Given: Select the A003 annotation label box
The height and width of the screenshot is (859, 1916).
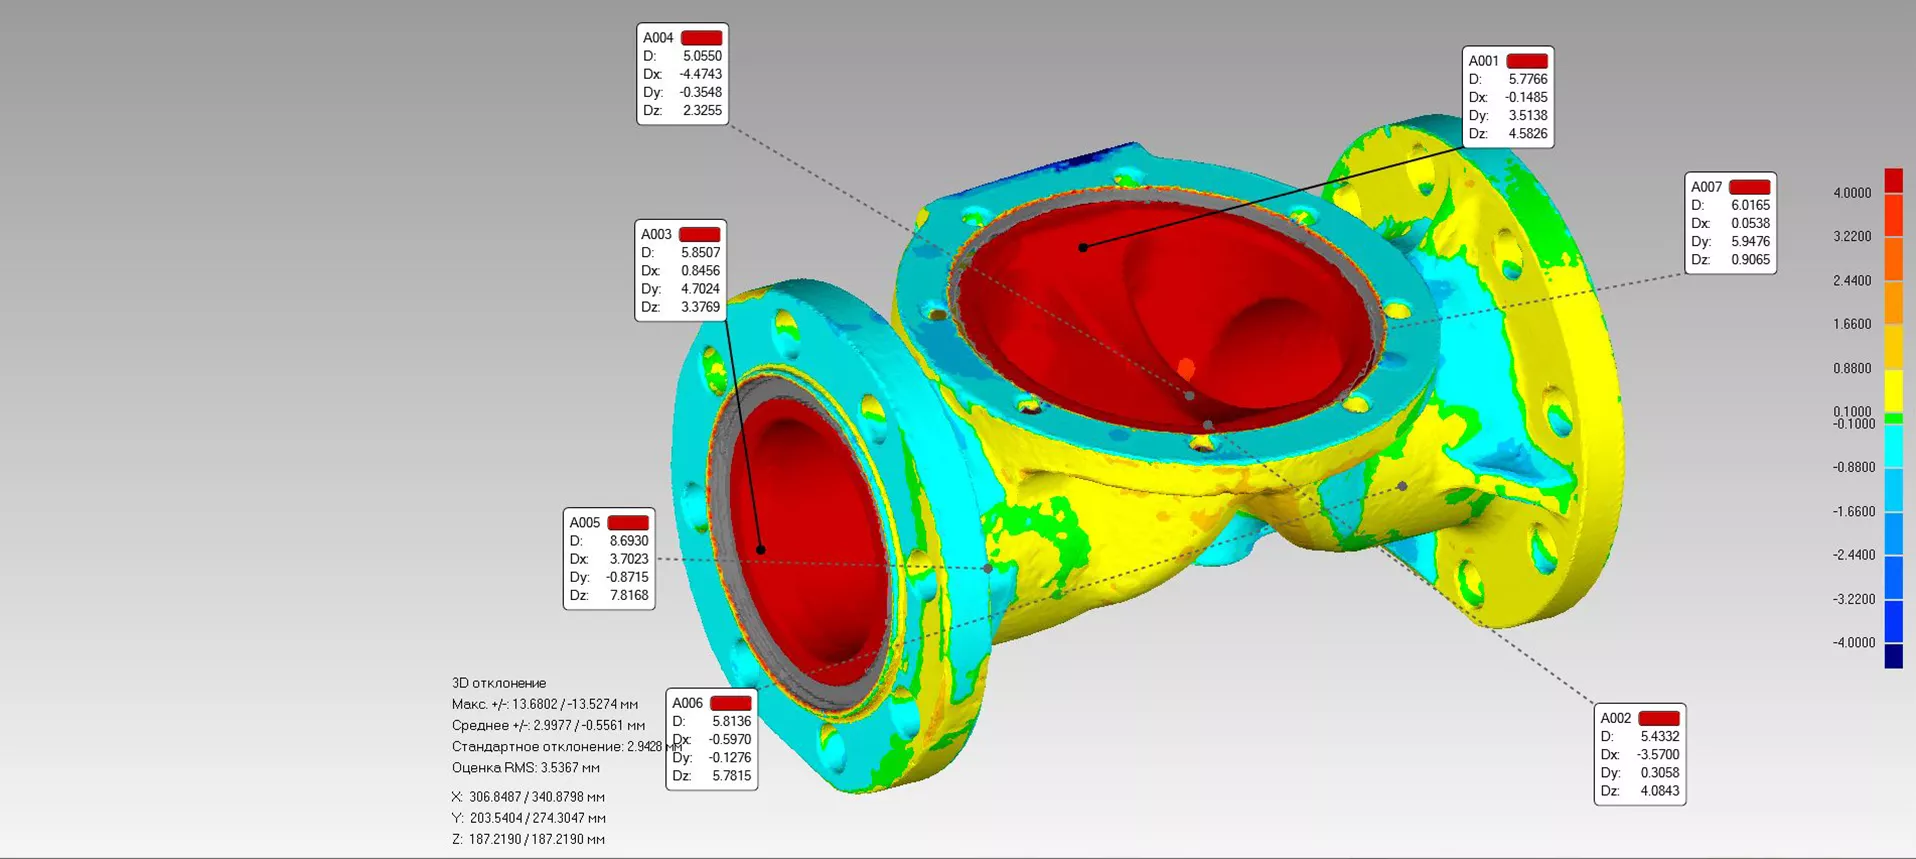Looking at the screenshot, I should [x=680, y=271].
